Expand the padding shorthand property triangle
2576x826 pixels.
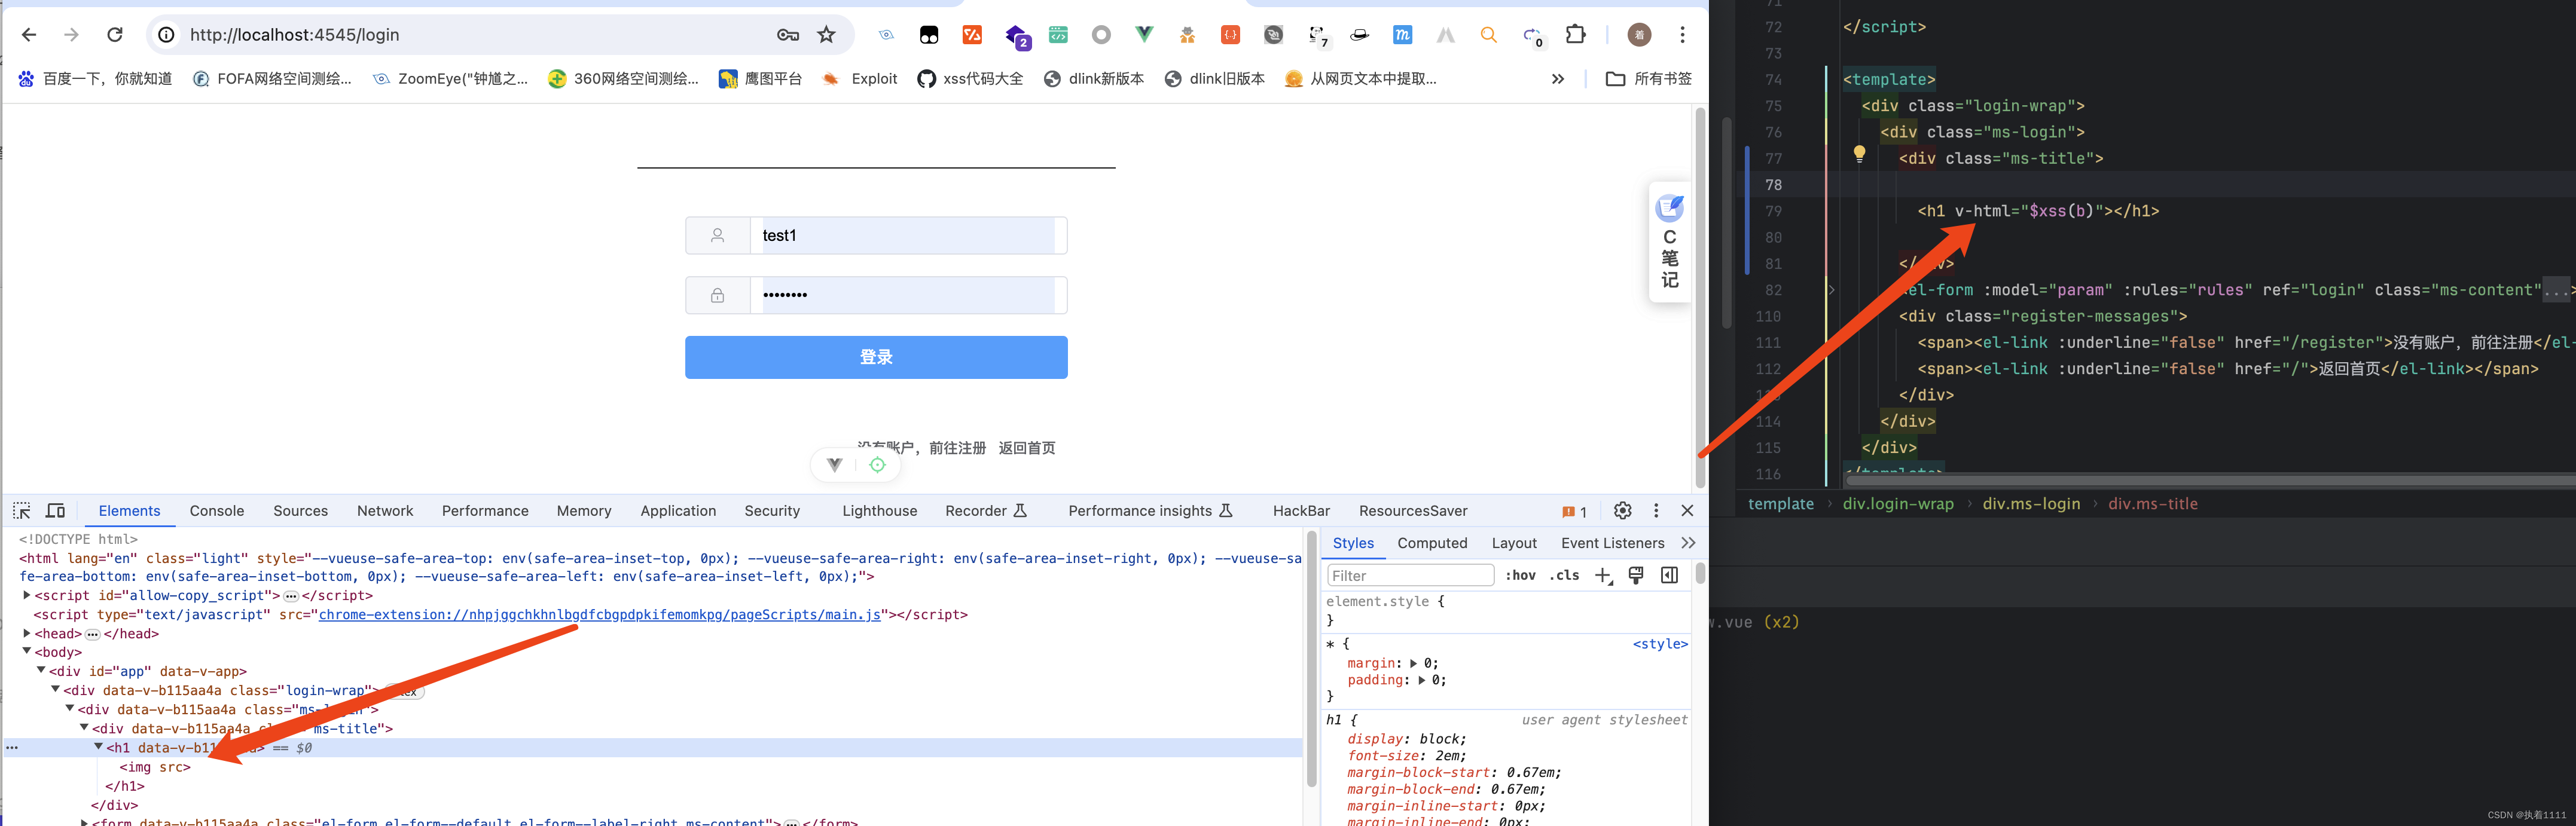[x=1421, y=680]
